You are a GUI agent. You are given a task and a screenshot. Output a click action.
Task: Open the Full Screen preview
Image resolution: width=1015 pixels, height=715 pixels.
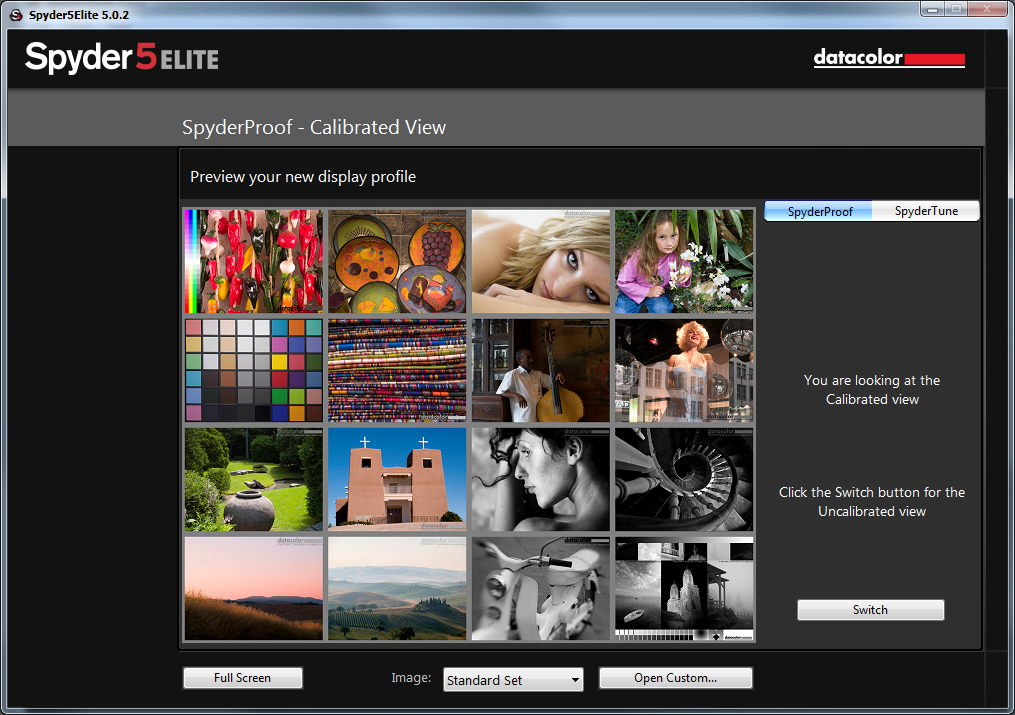click(x=243, y=677)
